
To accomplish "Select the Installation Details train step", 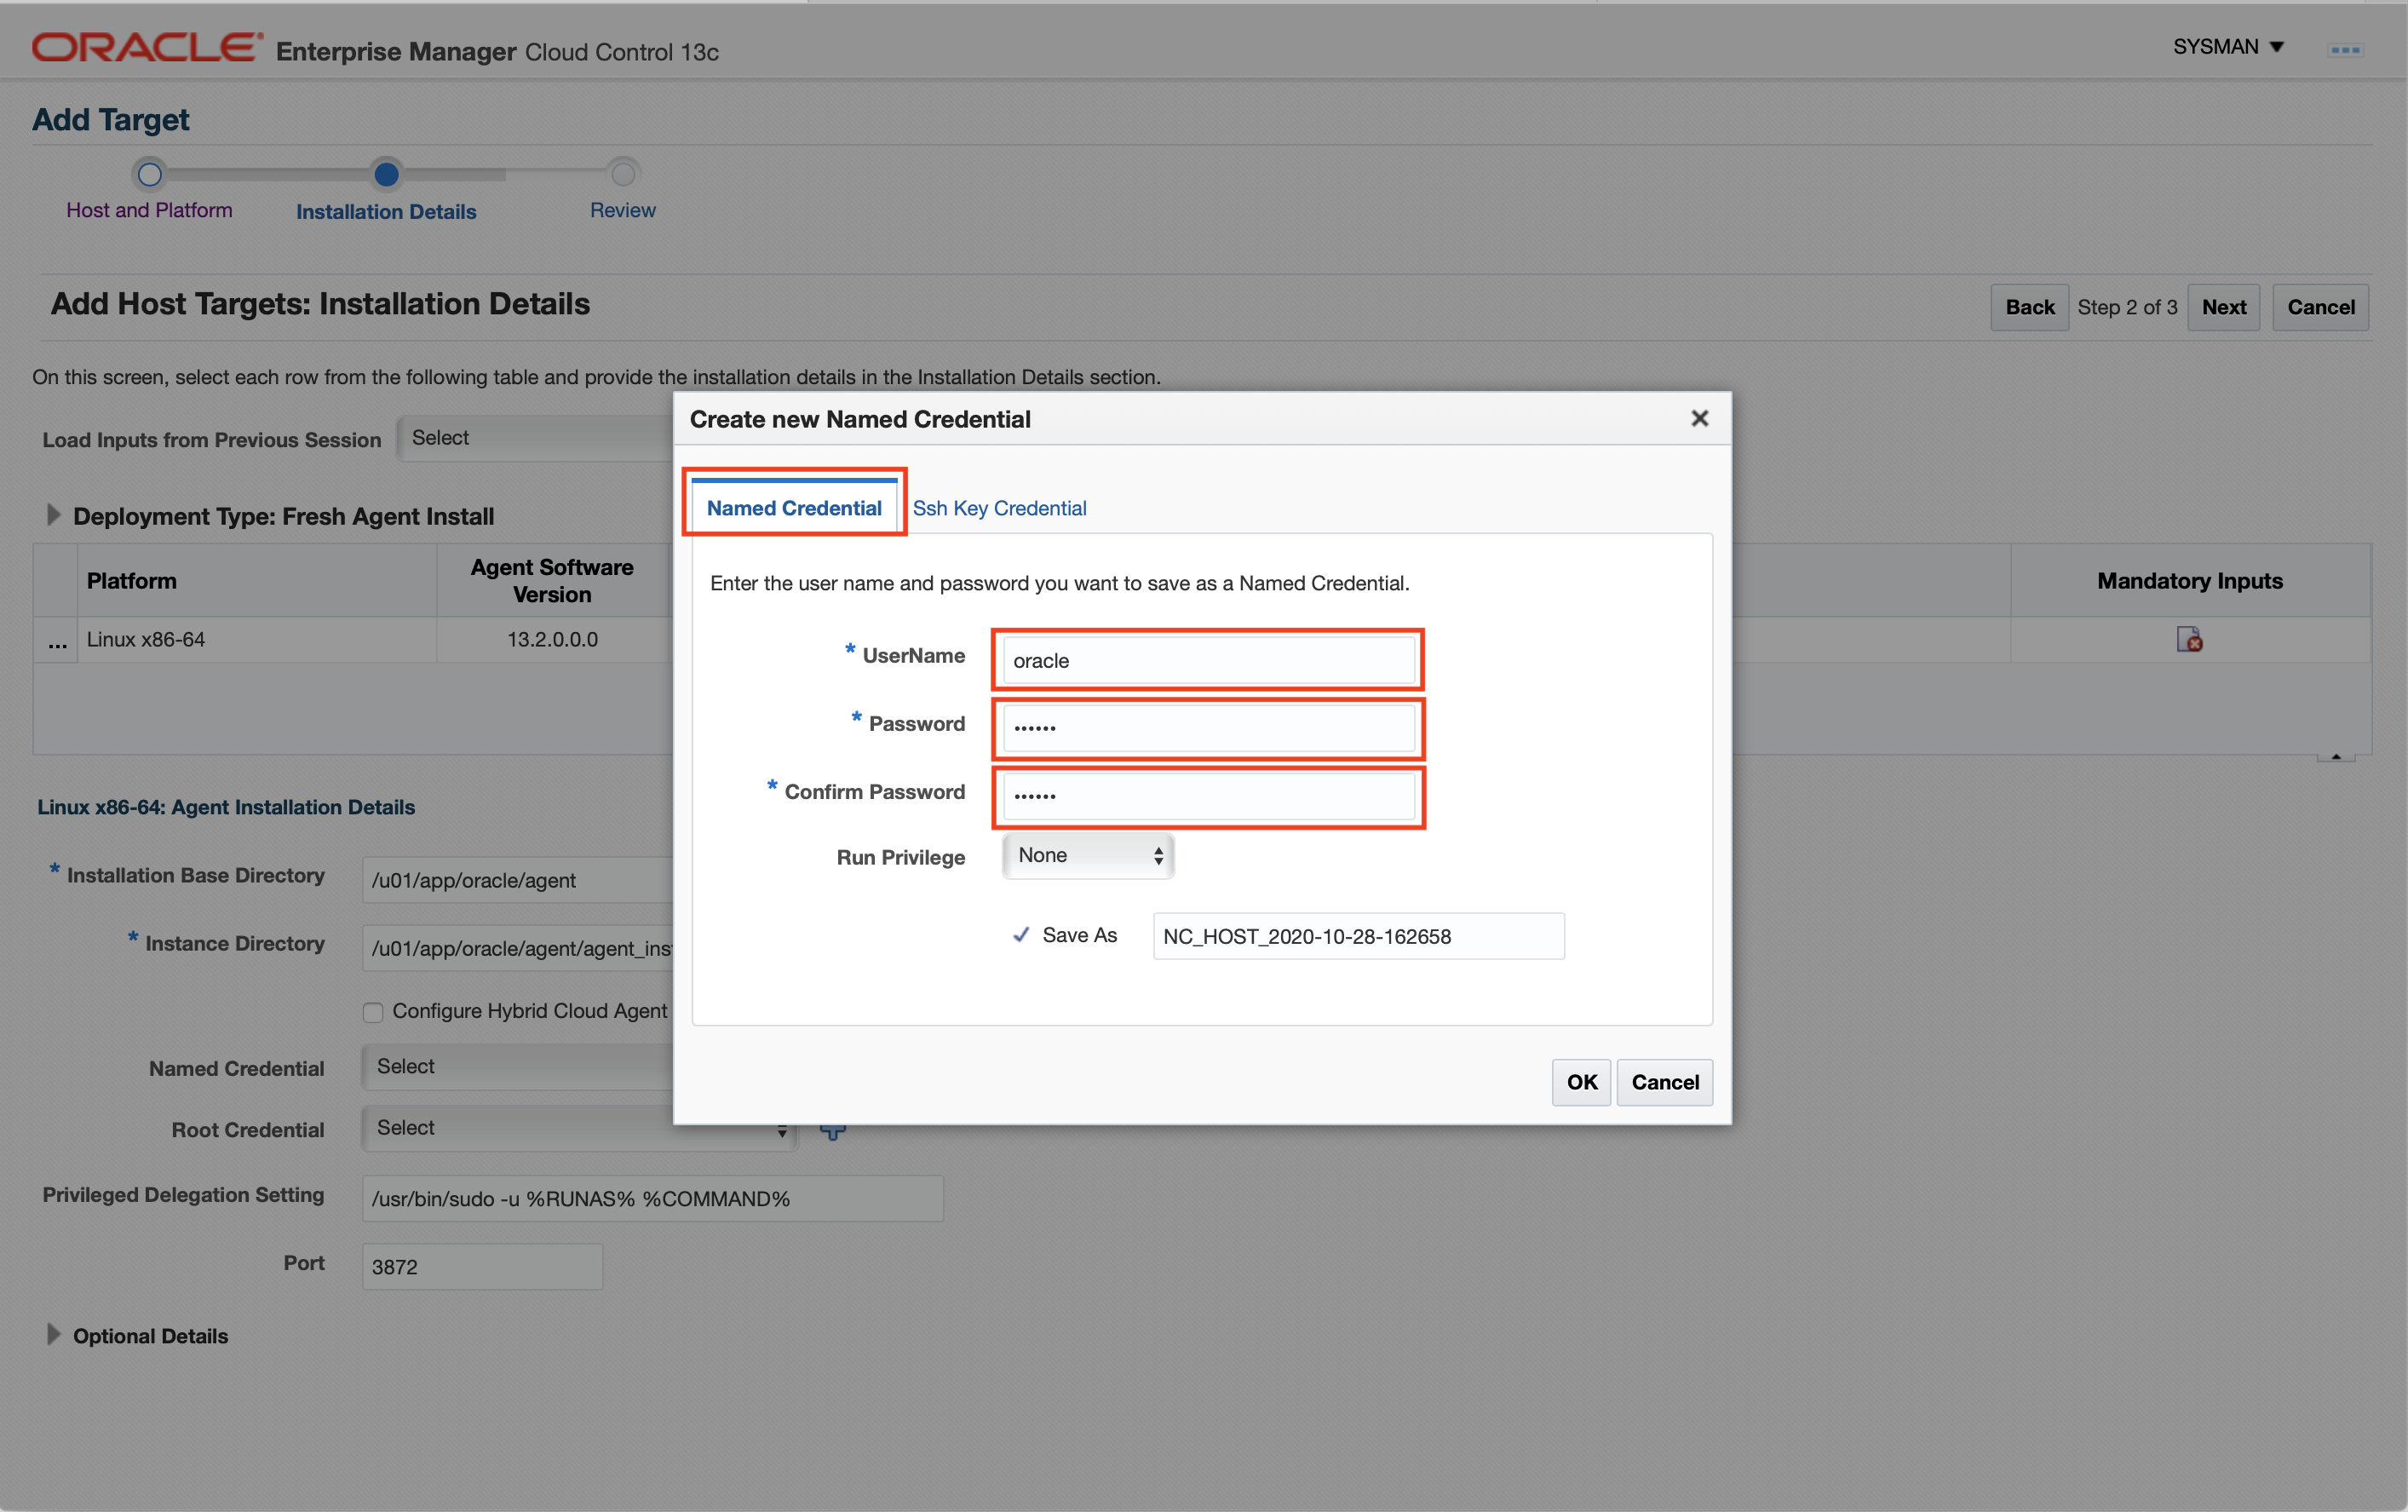I will [386, 211].
